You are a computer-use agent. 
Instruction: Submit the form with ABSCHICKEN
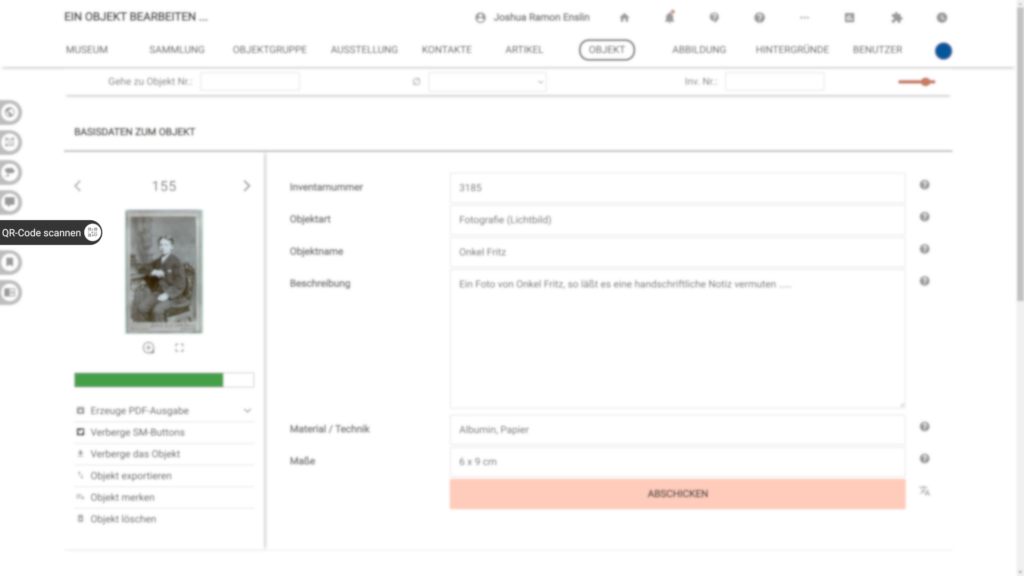pyautogui.click(x=678, y=494)
